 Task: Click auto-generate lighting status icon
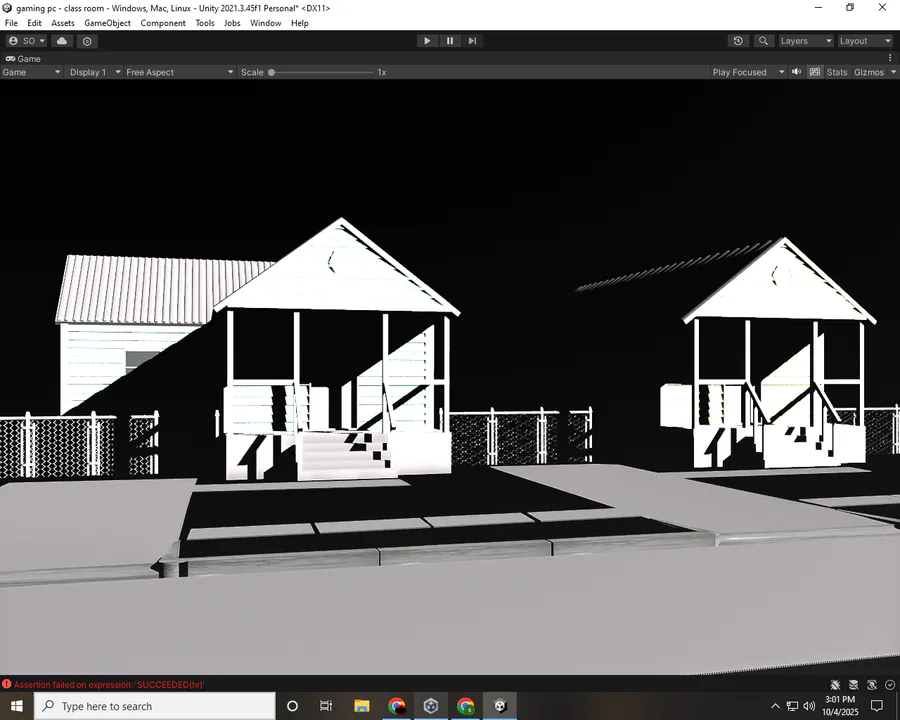(x=872, y=684)
